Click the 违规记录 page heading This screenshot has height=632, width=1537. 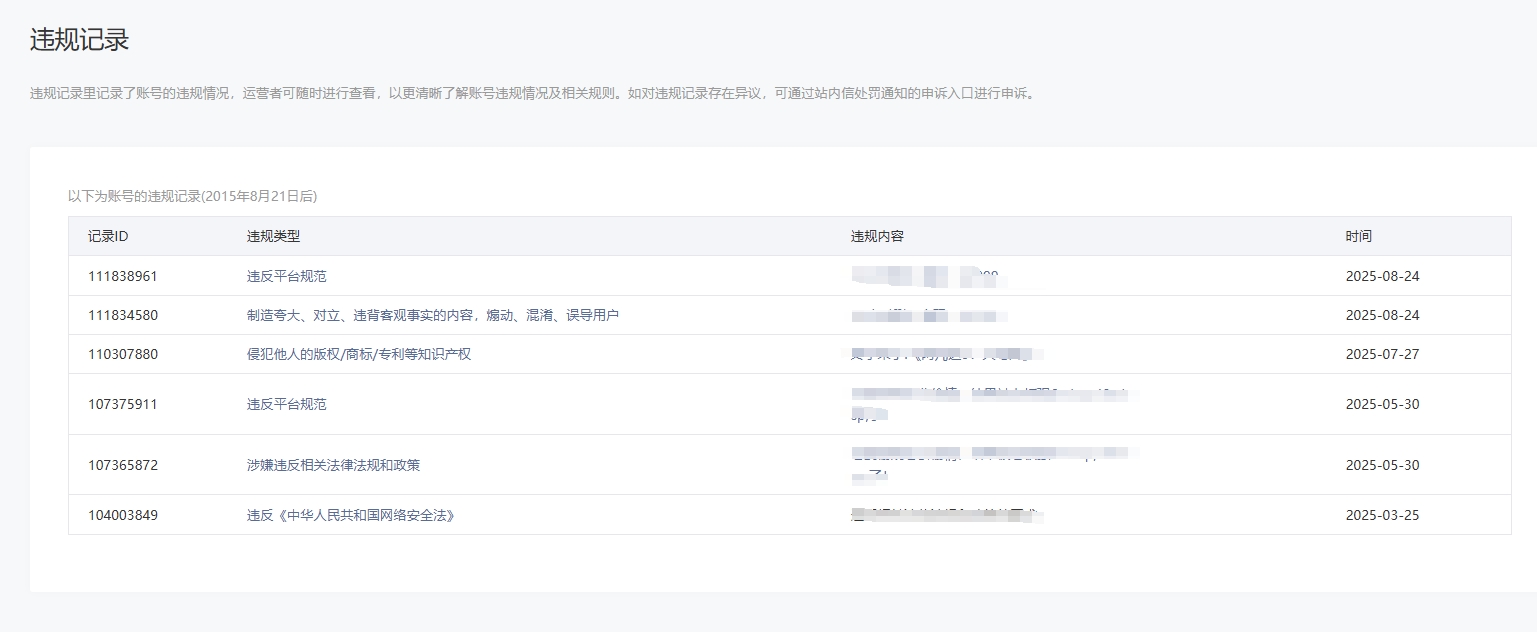pyautogui.click(x=79, y=40)
